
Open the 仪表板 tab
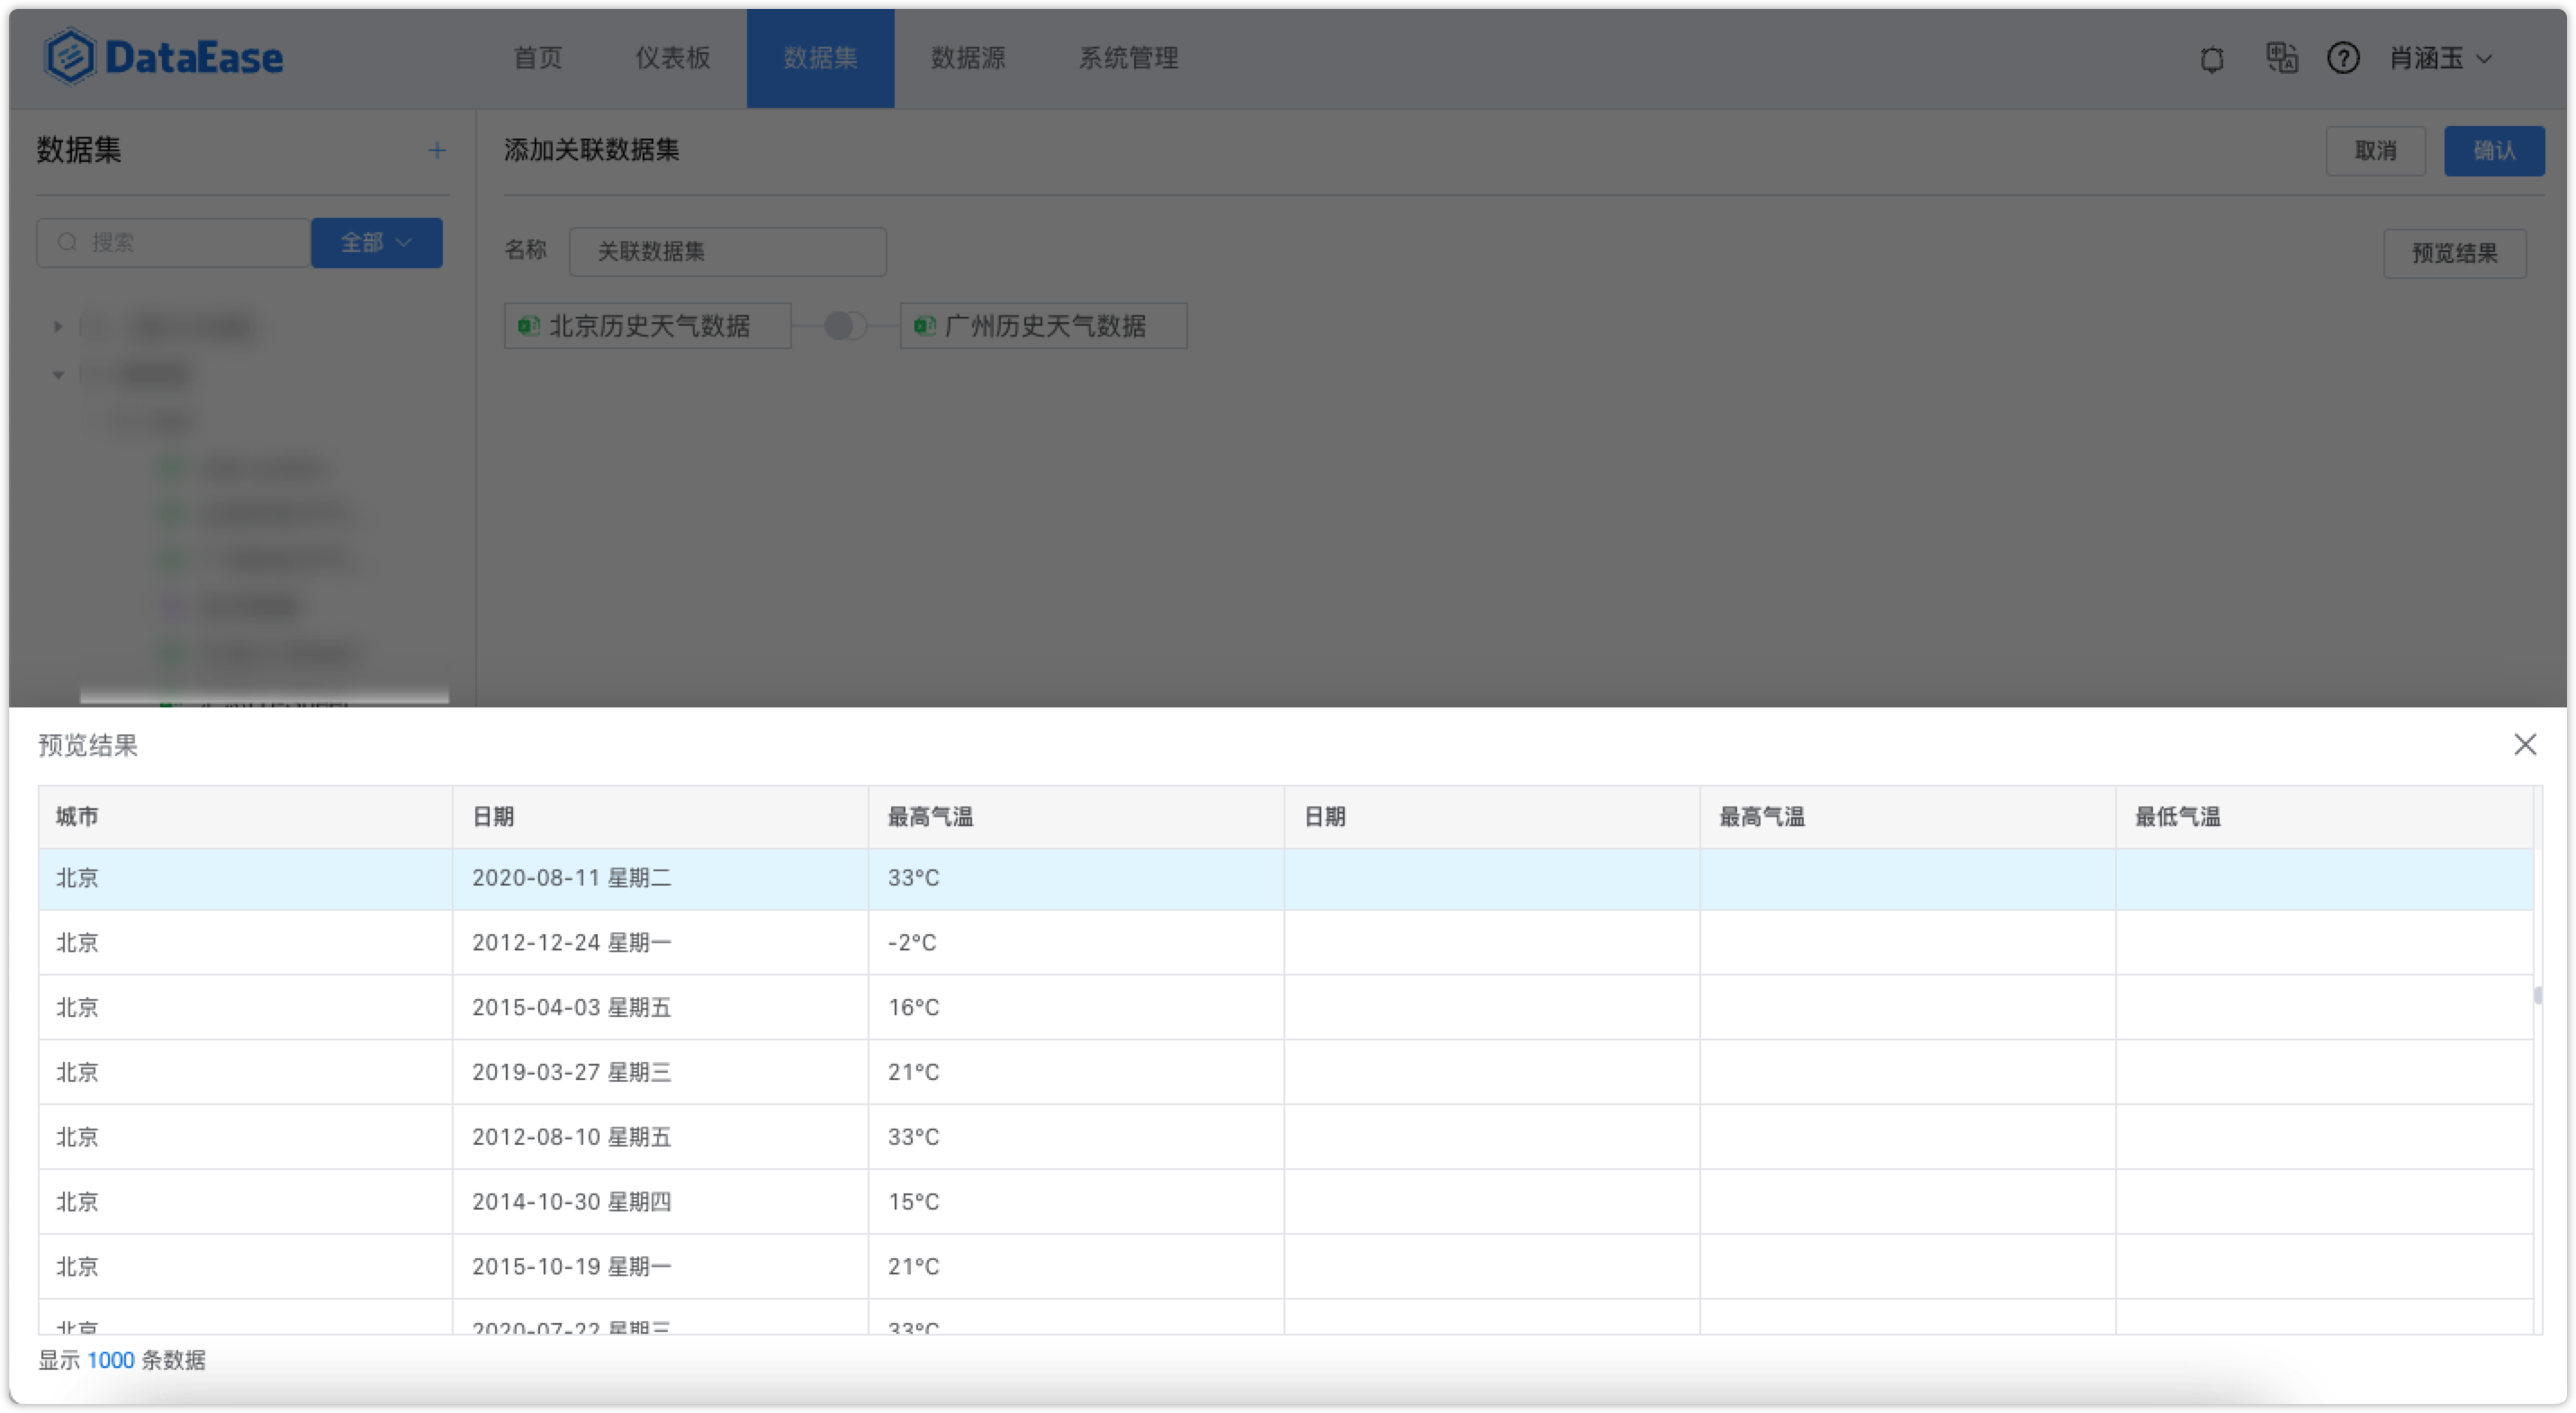[x=673, y=58]
